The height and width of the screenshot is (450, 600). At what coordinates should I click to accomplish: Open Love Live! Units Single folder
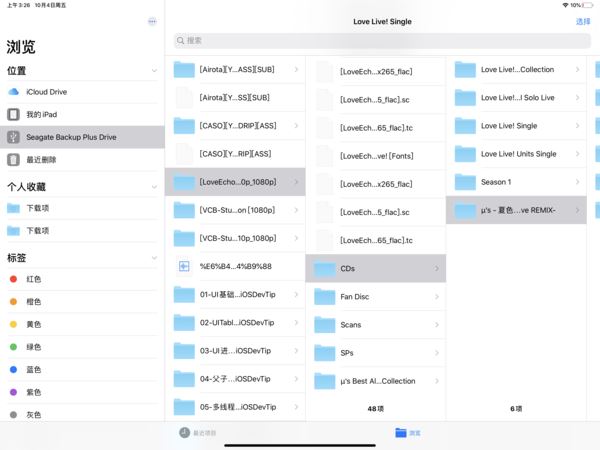click(x=516, y=154)
